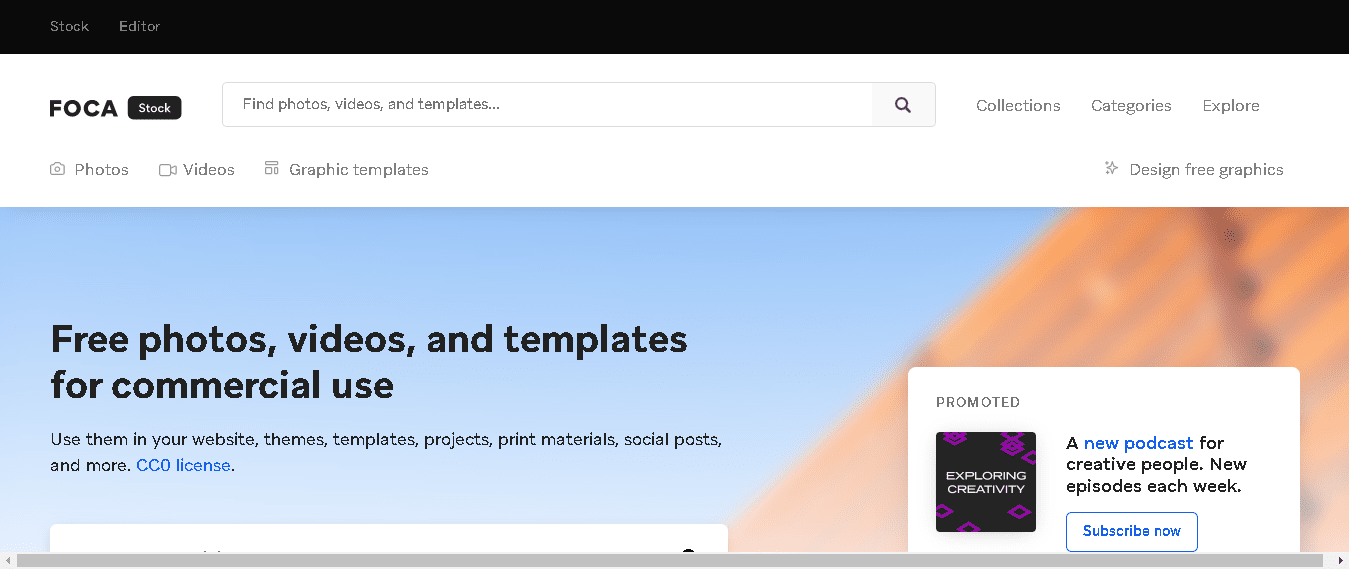Click the camera icon beside Photos
Viewport: 1349px width, 569px height.
58,170
